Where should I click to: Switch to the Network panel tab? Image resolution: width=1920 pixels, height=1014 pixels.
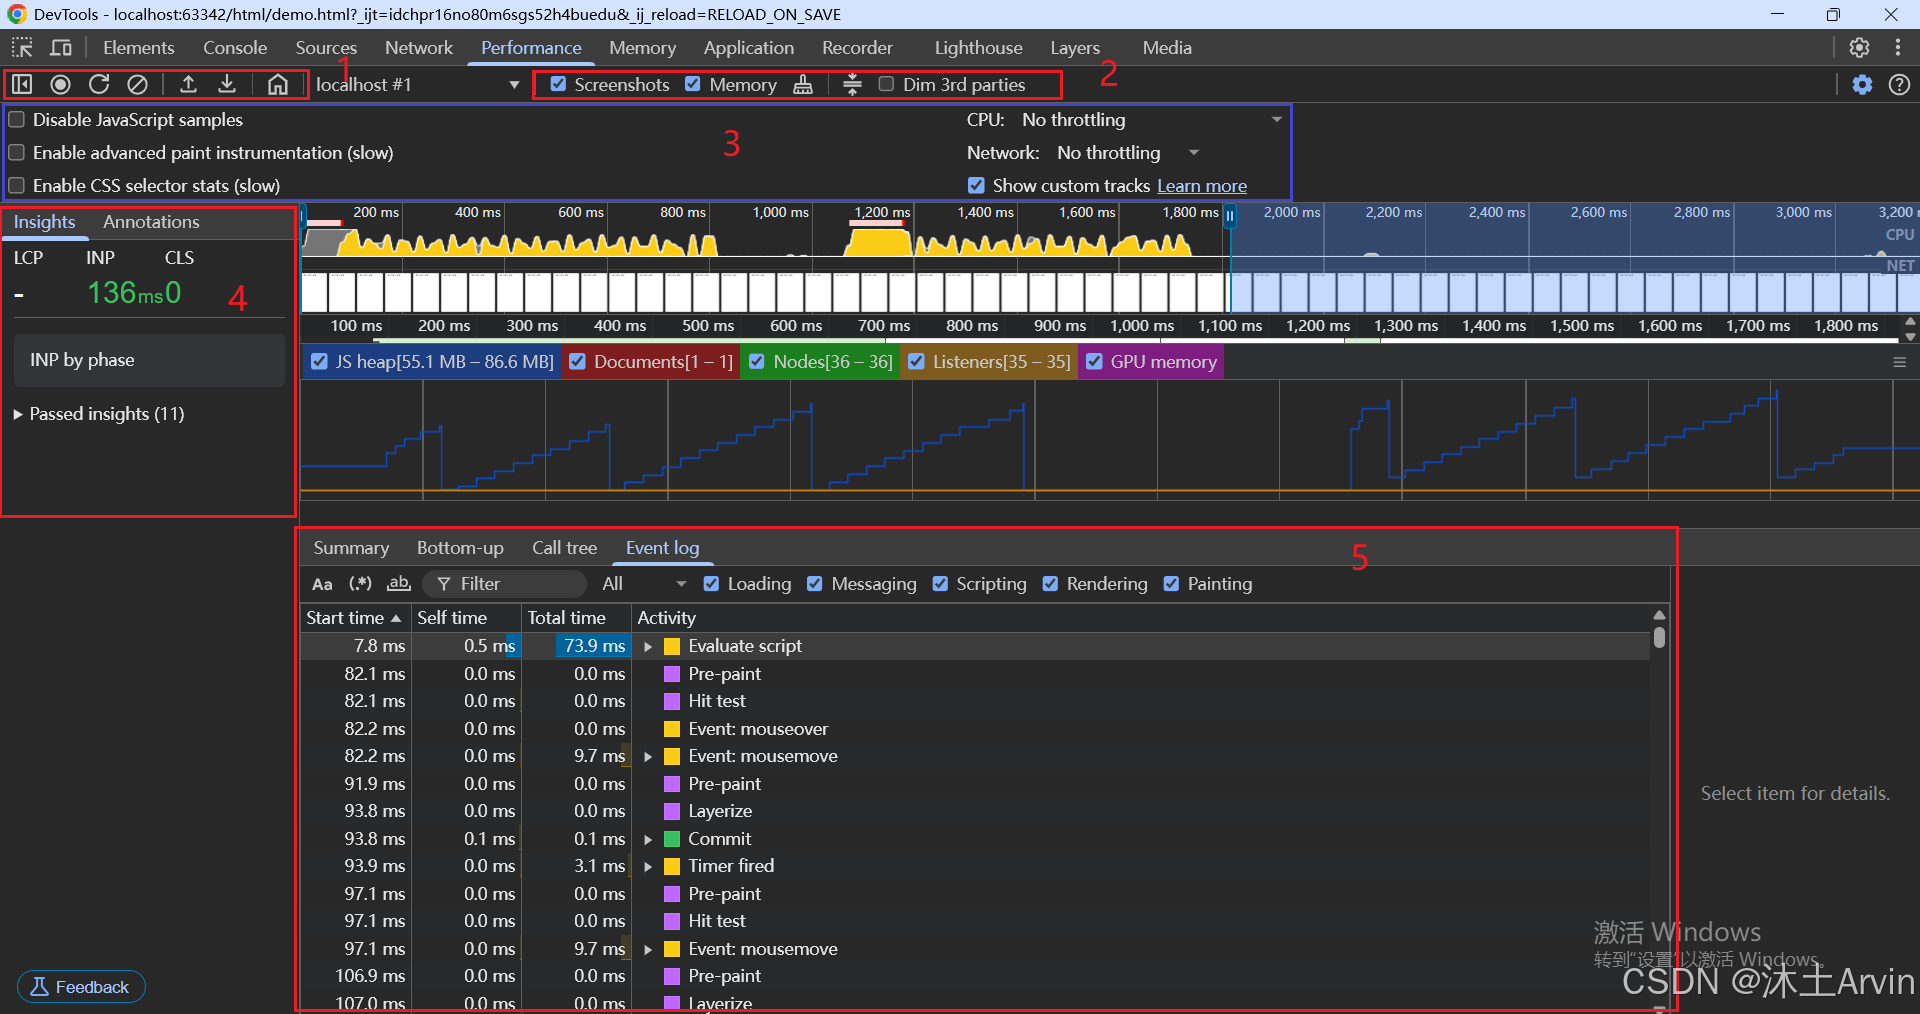tap(419, 47)
